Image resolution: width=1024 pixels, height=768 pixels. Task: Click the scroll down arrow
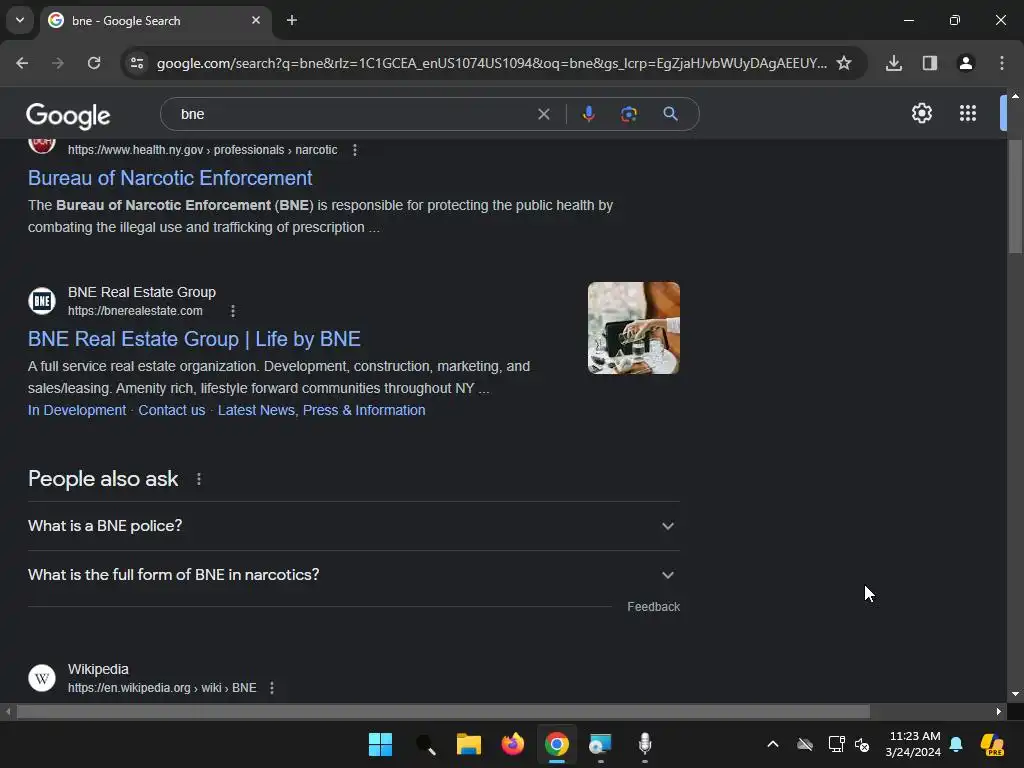click(x=1015, y=694)
